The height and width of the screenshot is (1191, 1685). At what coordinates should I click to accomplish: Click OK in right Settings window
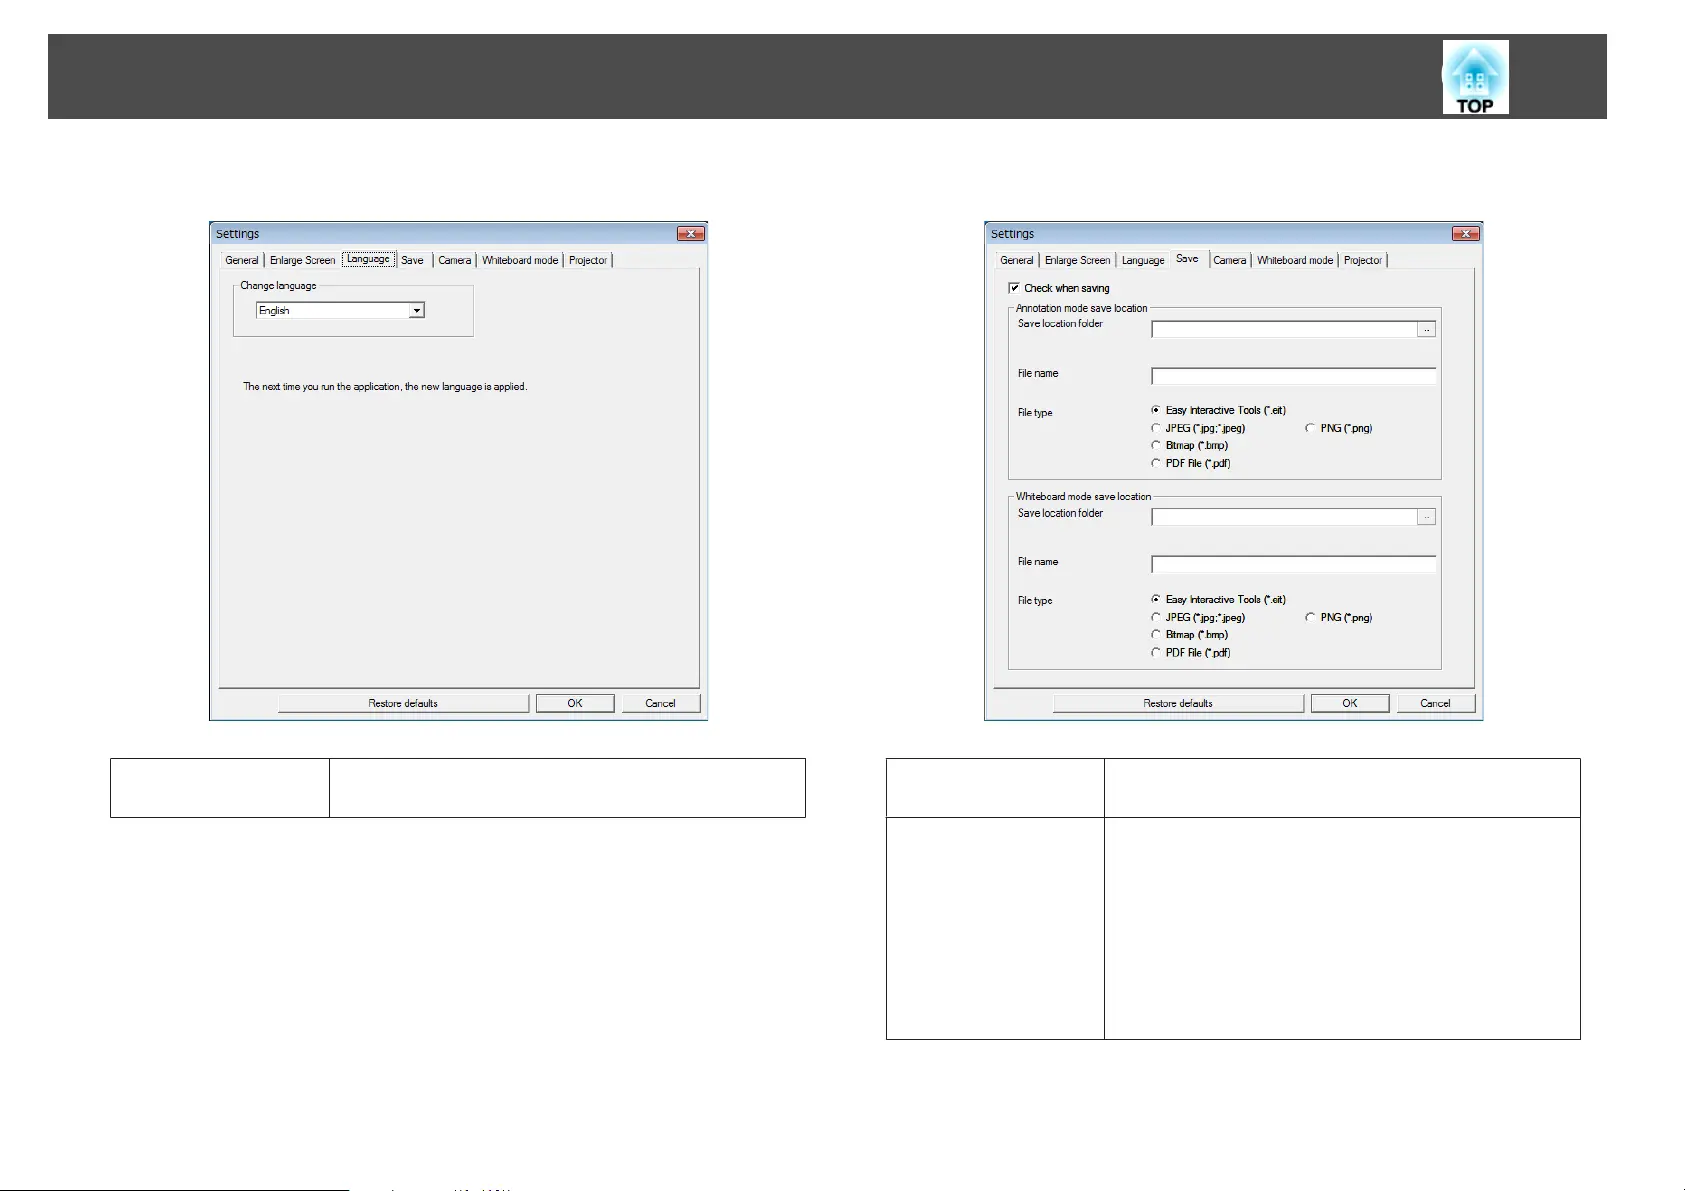1350,703
